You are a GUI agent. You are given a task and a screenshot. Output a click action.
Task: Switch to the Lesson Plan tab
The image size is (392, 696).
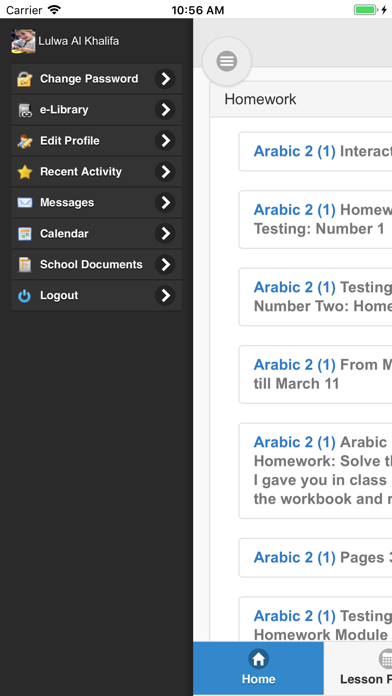358,668
